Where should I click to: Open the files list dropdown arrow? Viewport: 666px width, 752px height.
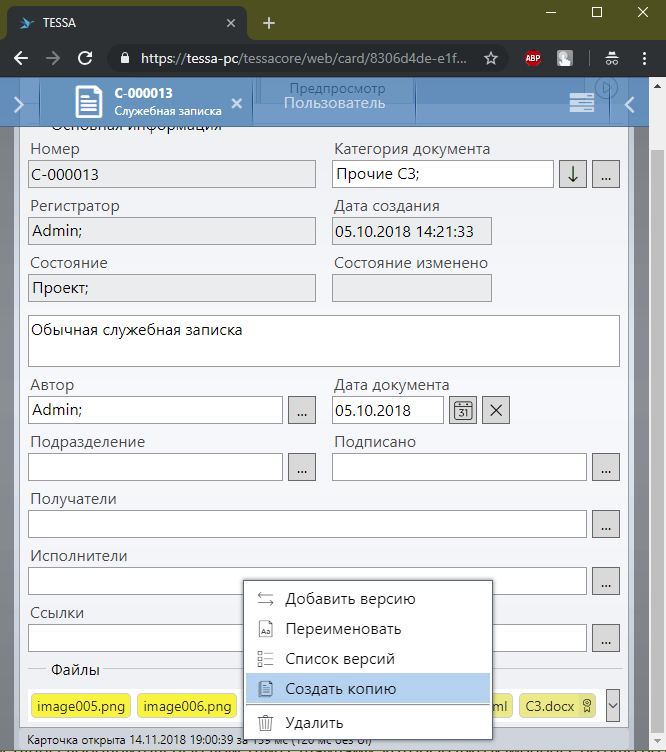613,705
